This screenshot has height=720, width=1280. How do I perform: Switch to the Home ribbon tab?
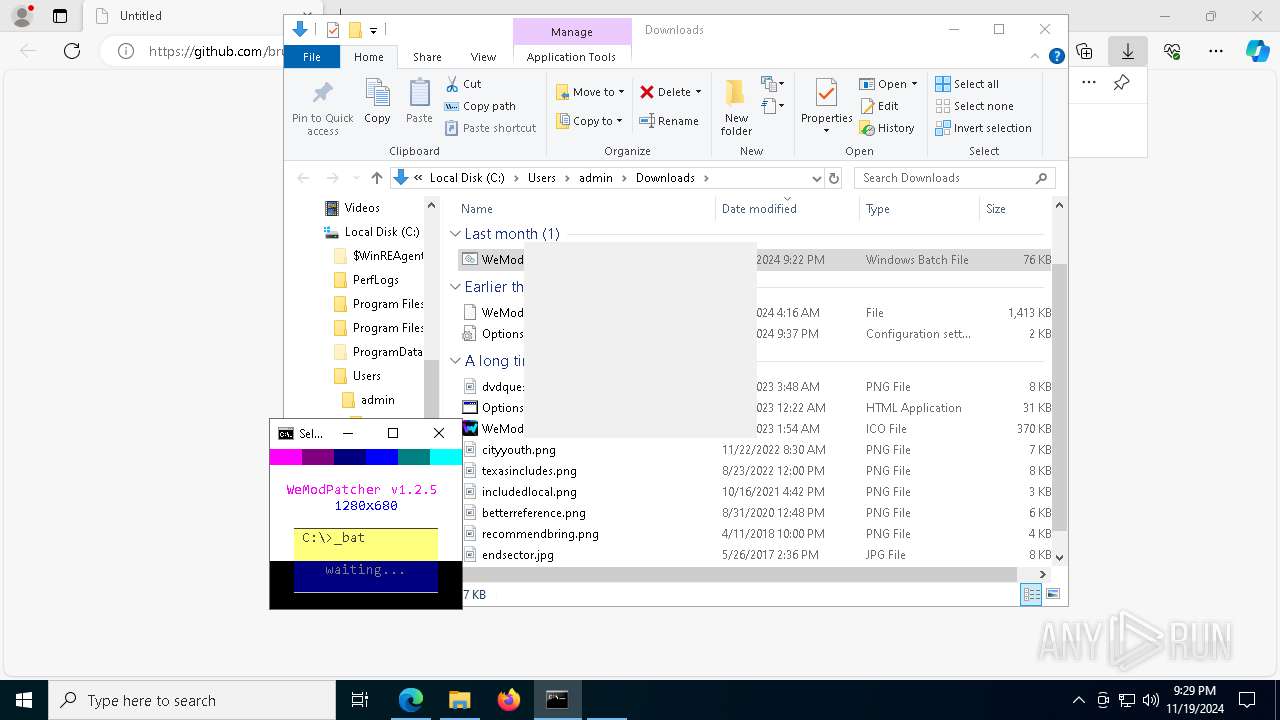[x=368, y=57]
